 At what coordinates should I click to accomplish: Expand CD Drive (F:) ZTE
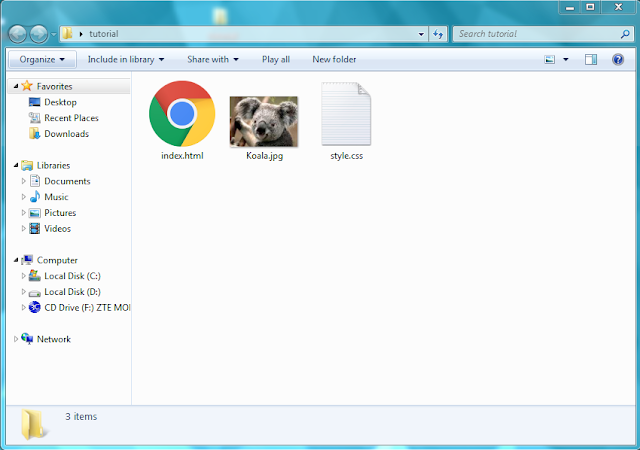23,307
